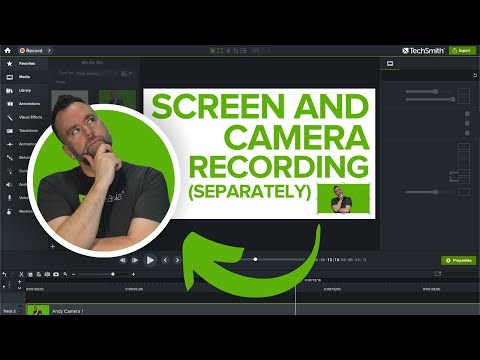Click the plus button below Media Bin
The image size is (480, 360).
click(x=53, y=247)
